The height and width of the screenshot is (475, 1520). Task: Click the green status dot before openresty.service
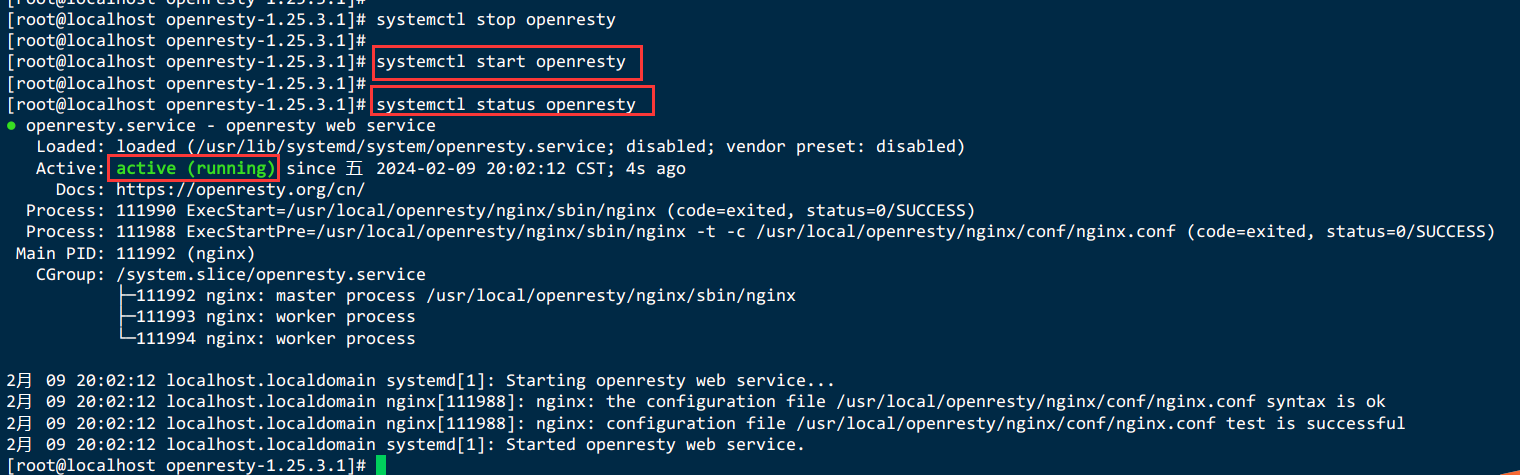tap(11, 127)
